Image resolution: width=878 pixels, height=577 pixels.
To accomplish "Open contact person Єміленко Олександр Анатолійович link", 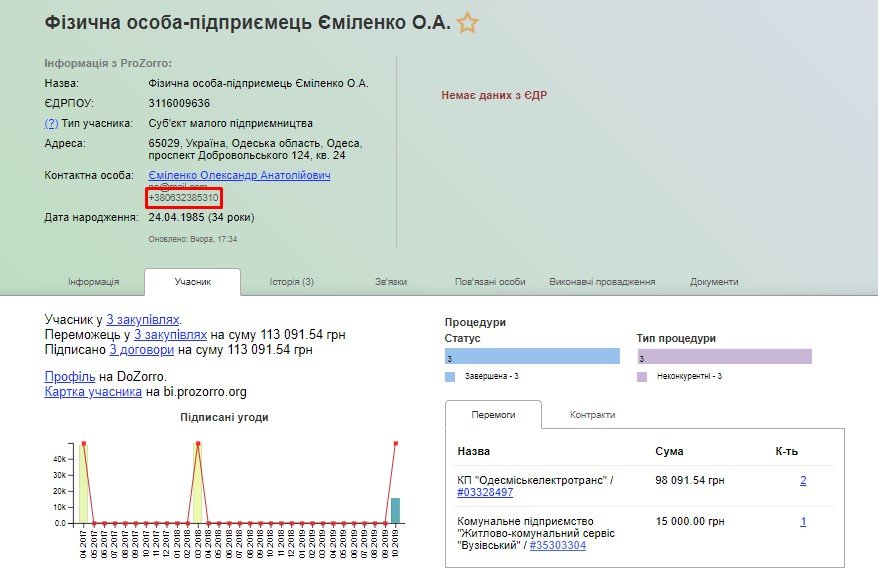I will 239,175.
